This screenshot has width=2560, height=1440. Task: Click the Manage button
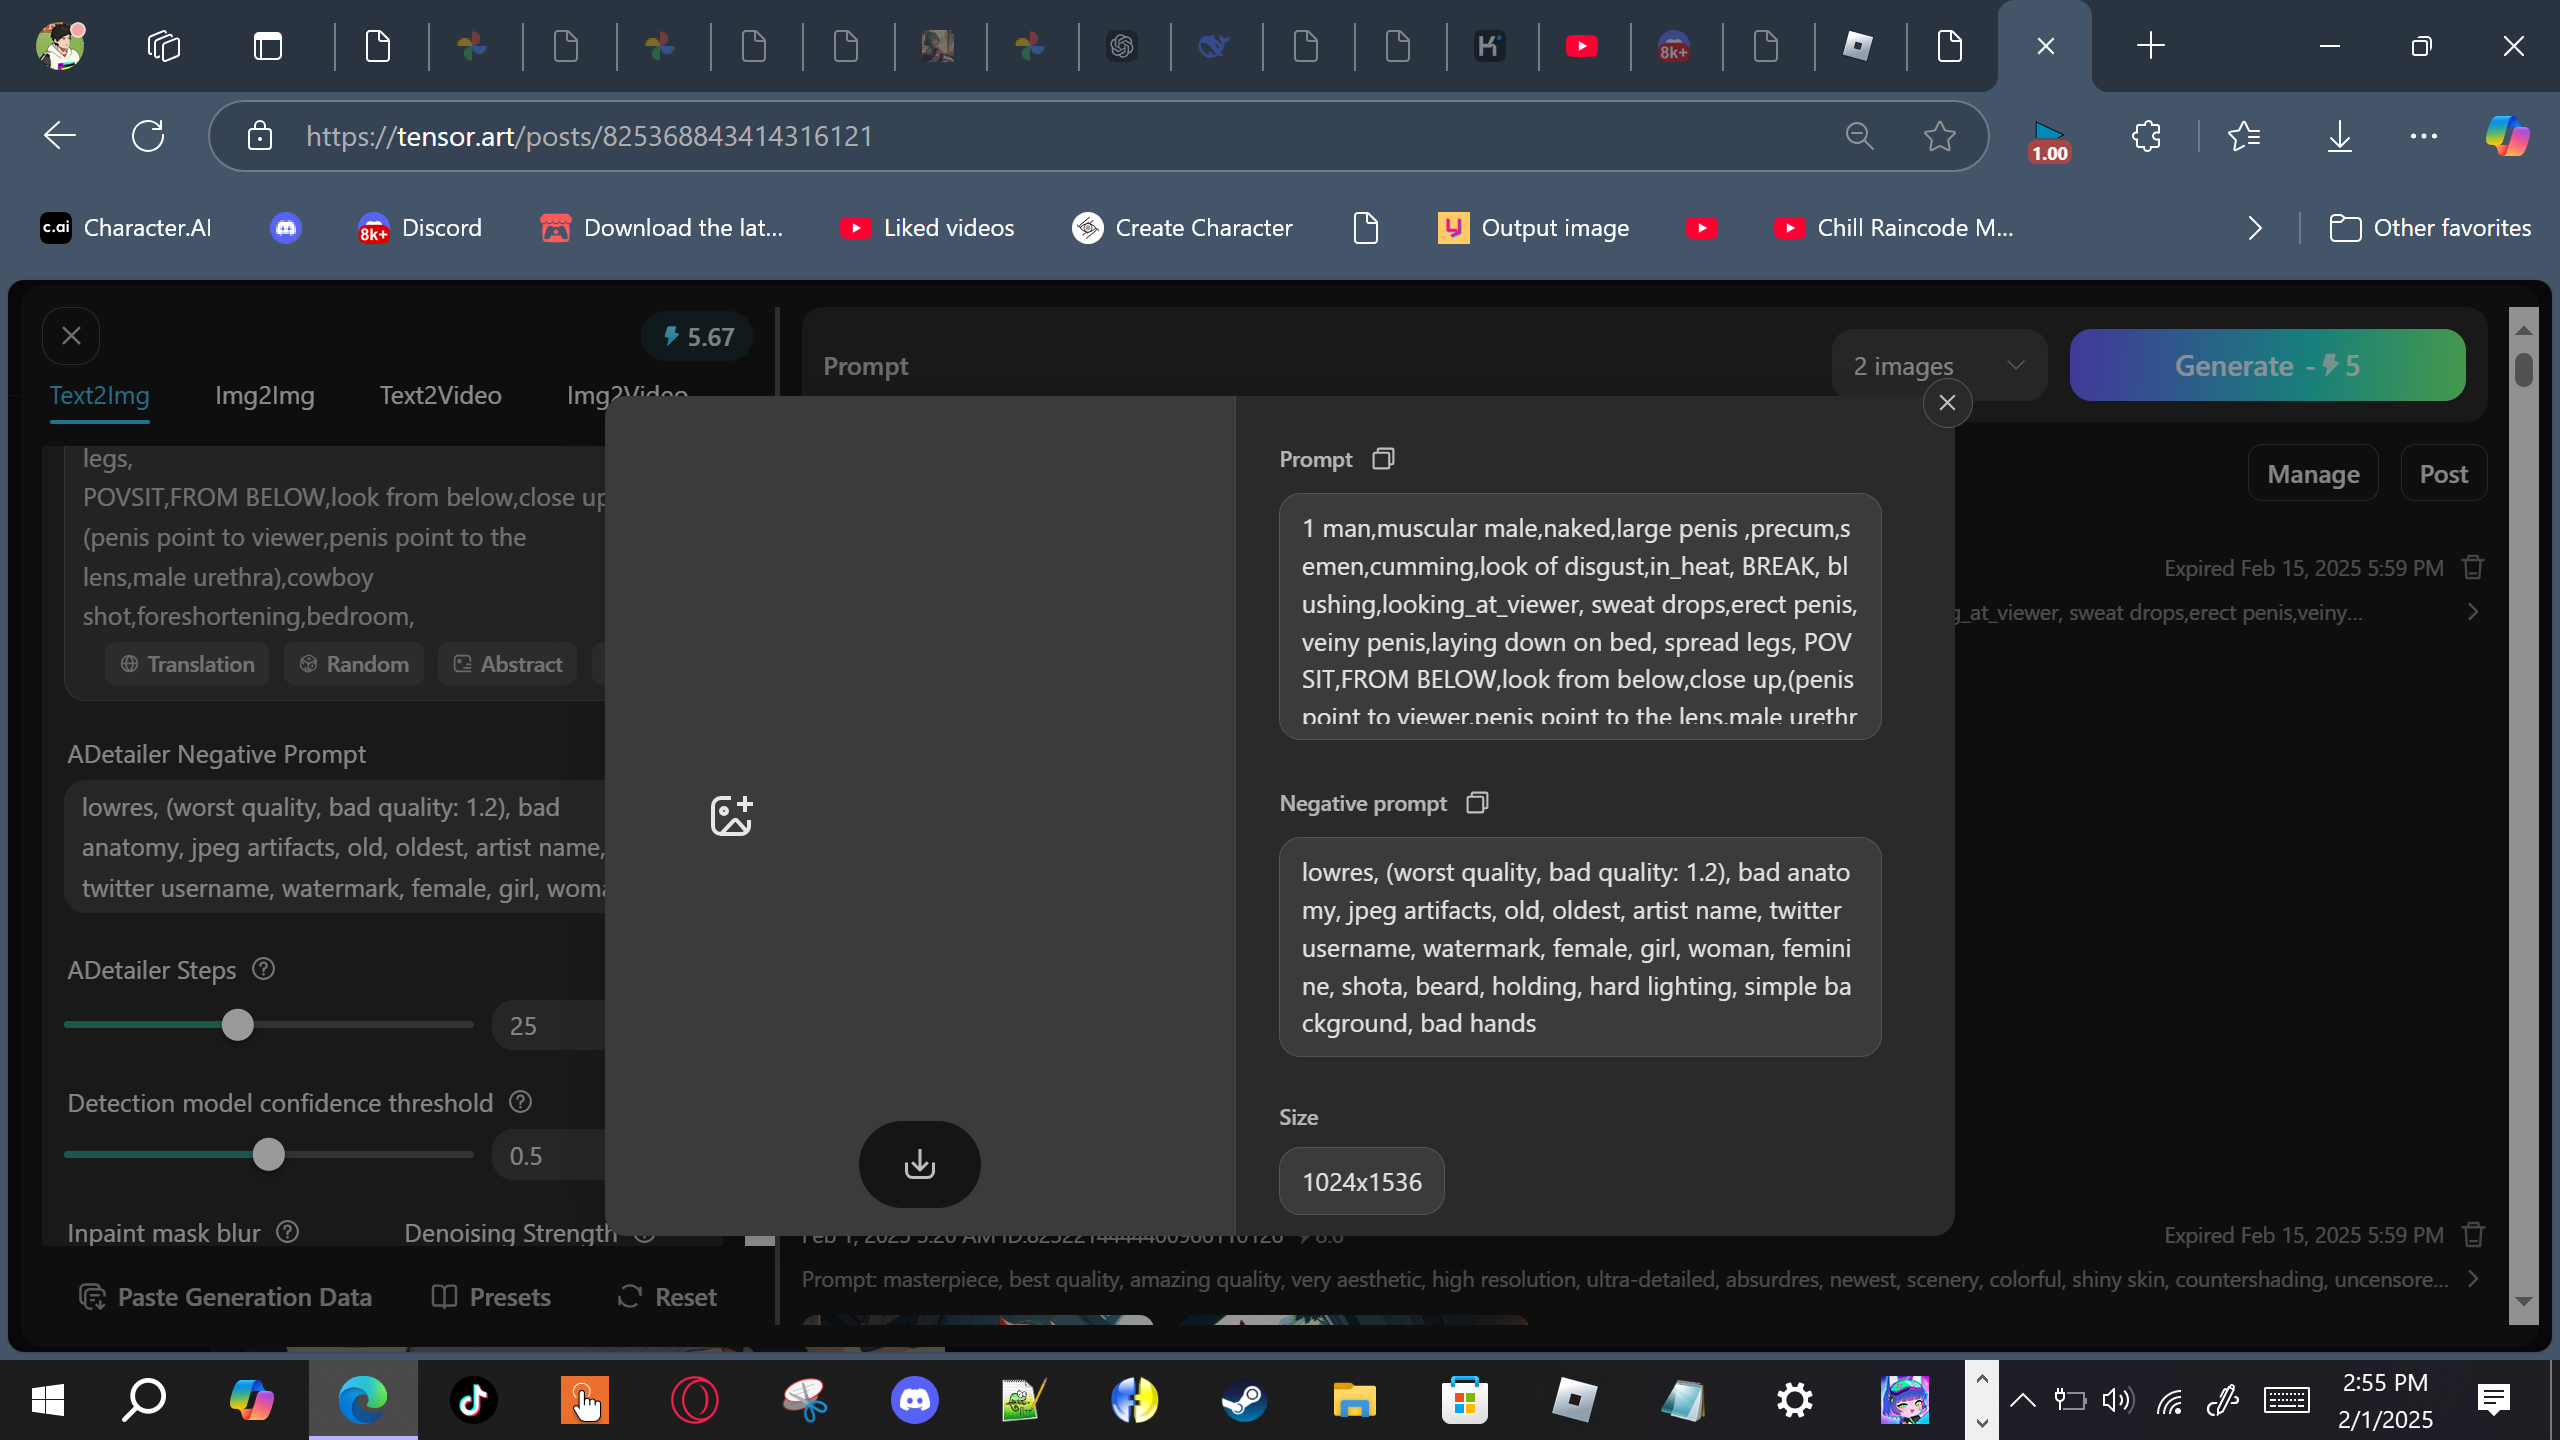pos(2313,474)
